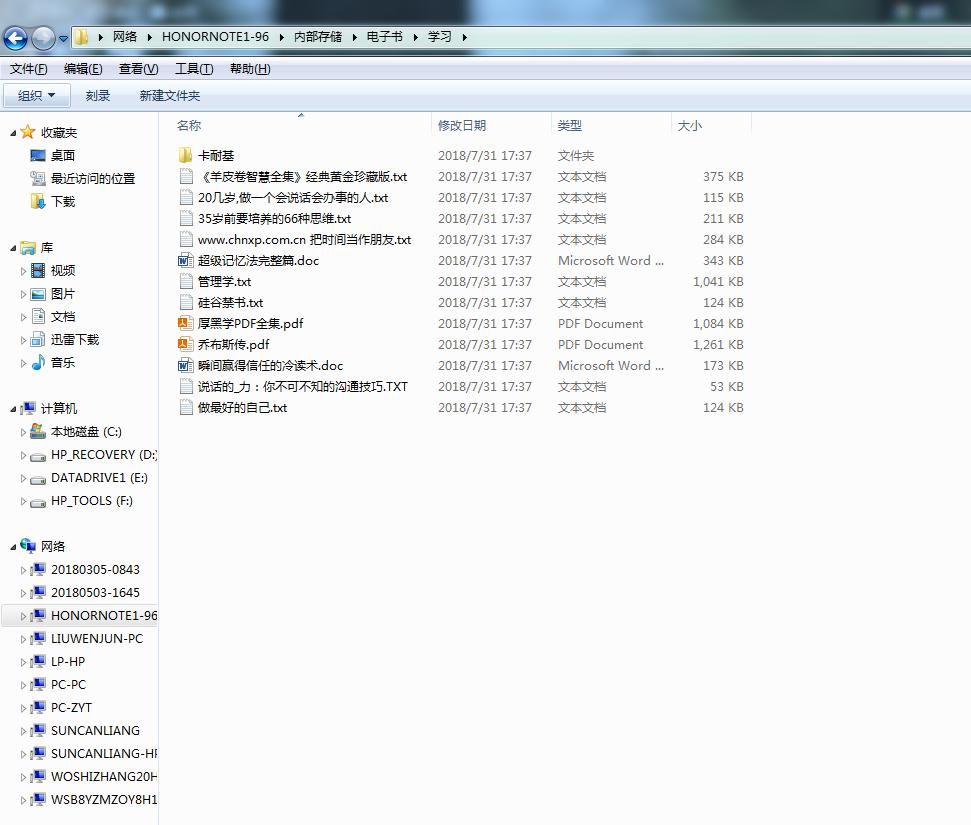Click the HP_RECOVERY (D:) drive icon
The width and height of the screenshot is (971, 825).
38,455
